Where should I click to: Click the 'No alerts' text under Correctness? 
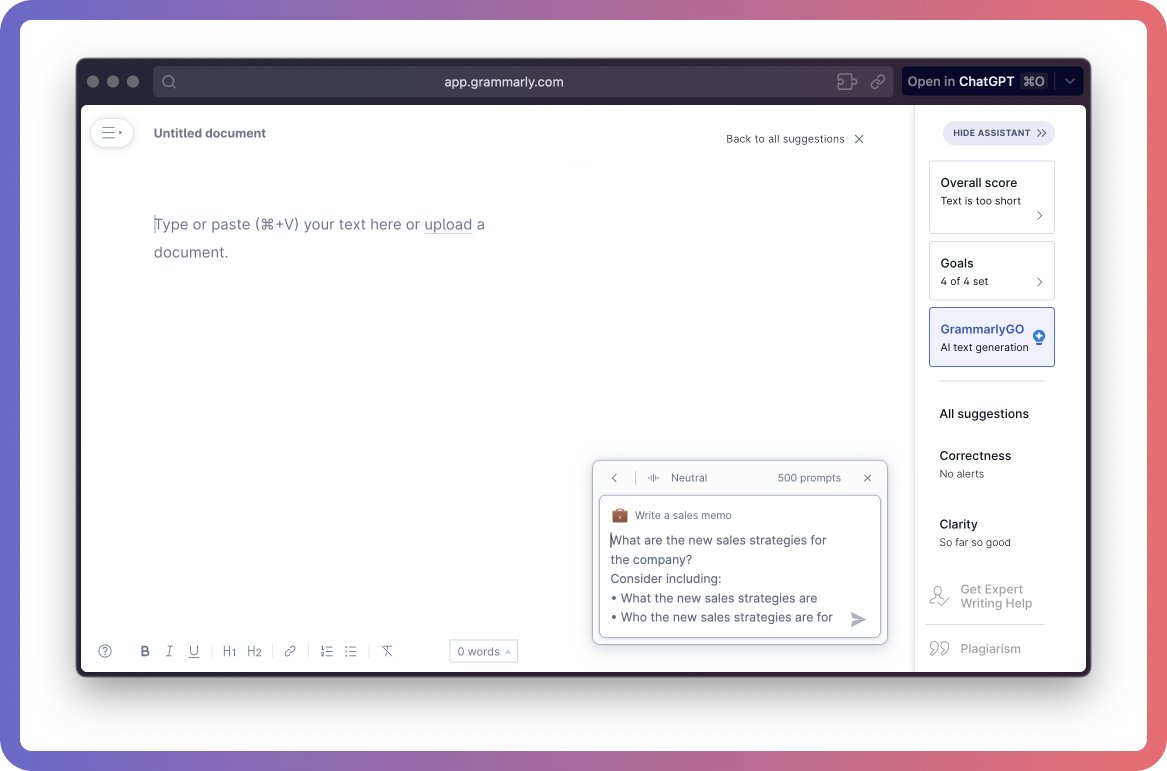click(962, 474)
